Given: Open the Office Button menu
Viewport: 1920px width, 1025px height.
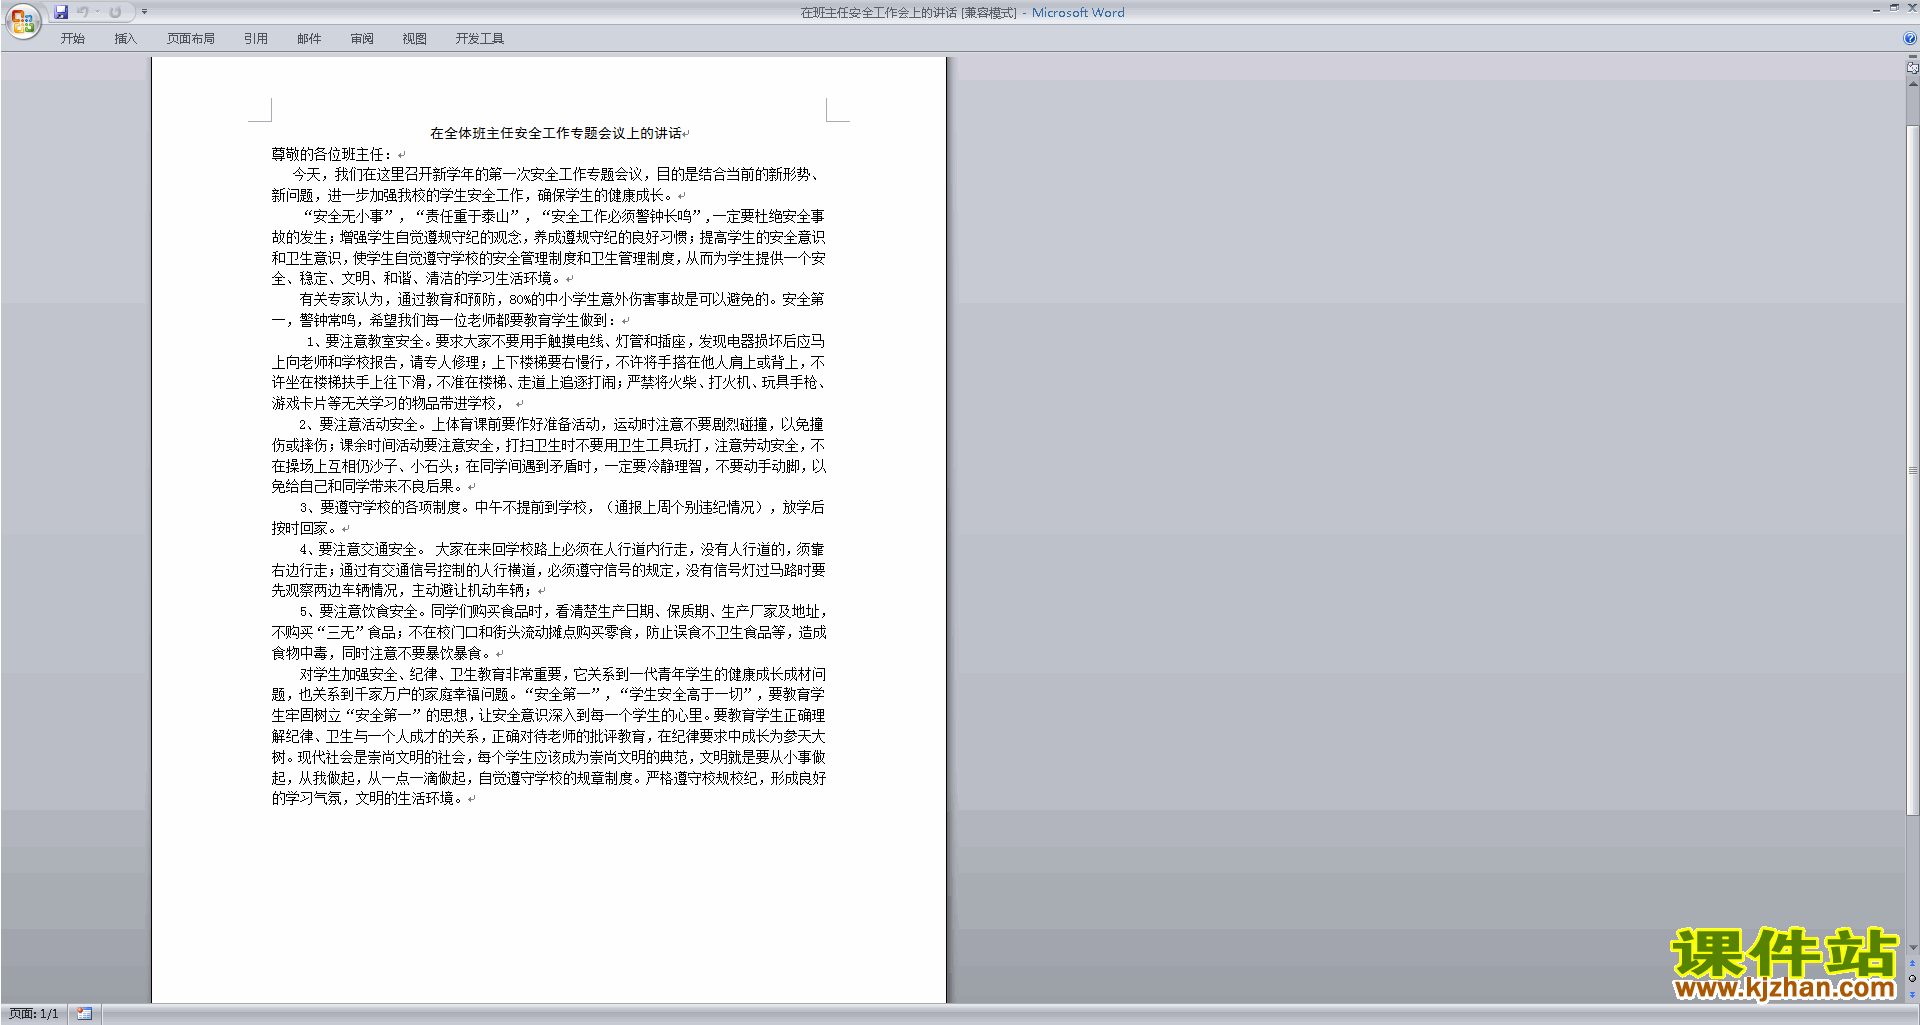Looking at the screenshot, I should 22,20.
